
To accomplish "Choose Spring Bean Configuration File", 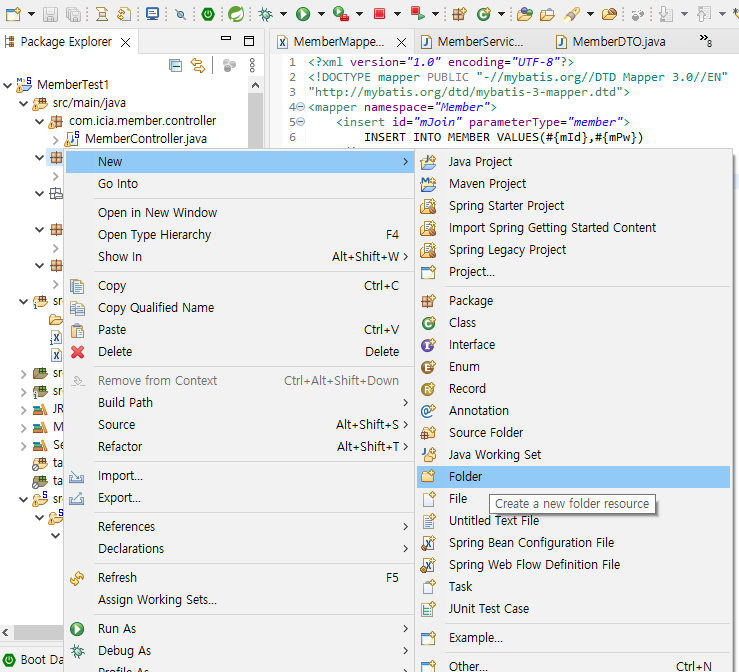I will point(574,542).
